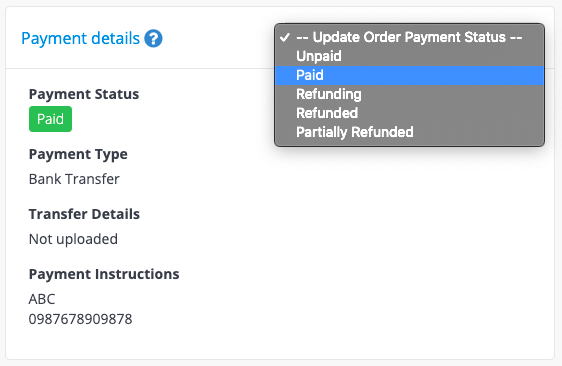Click the Payment Type label

(78, 155)
